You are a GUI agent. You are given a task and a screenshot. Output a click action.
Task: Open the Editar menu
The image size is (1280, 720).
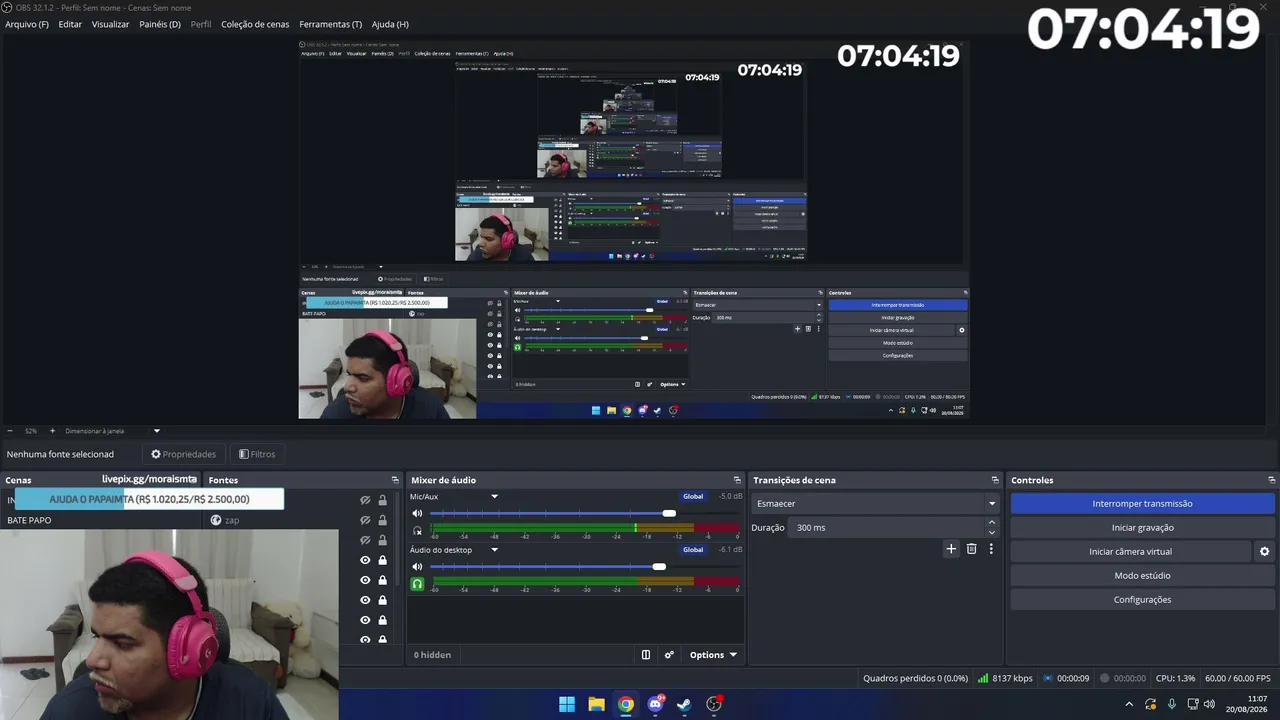point(70,24)
